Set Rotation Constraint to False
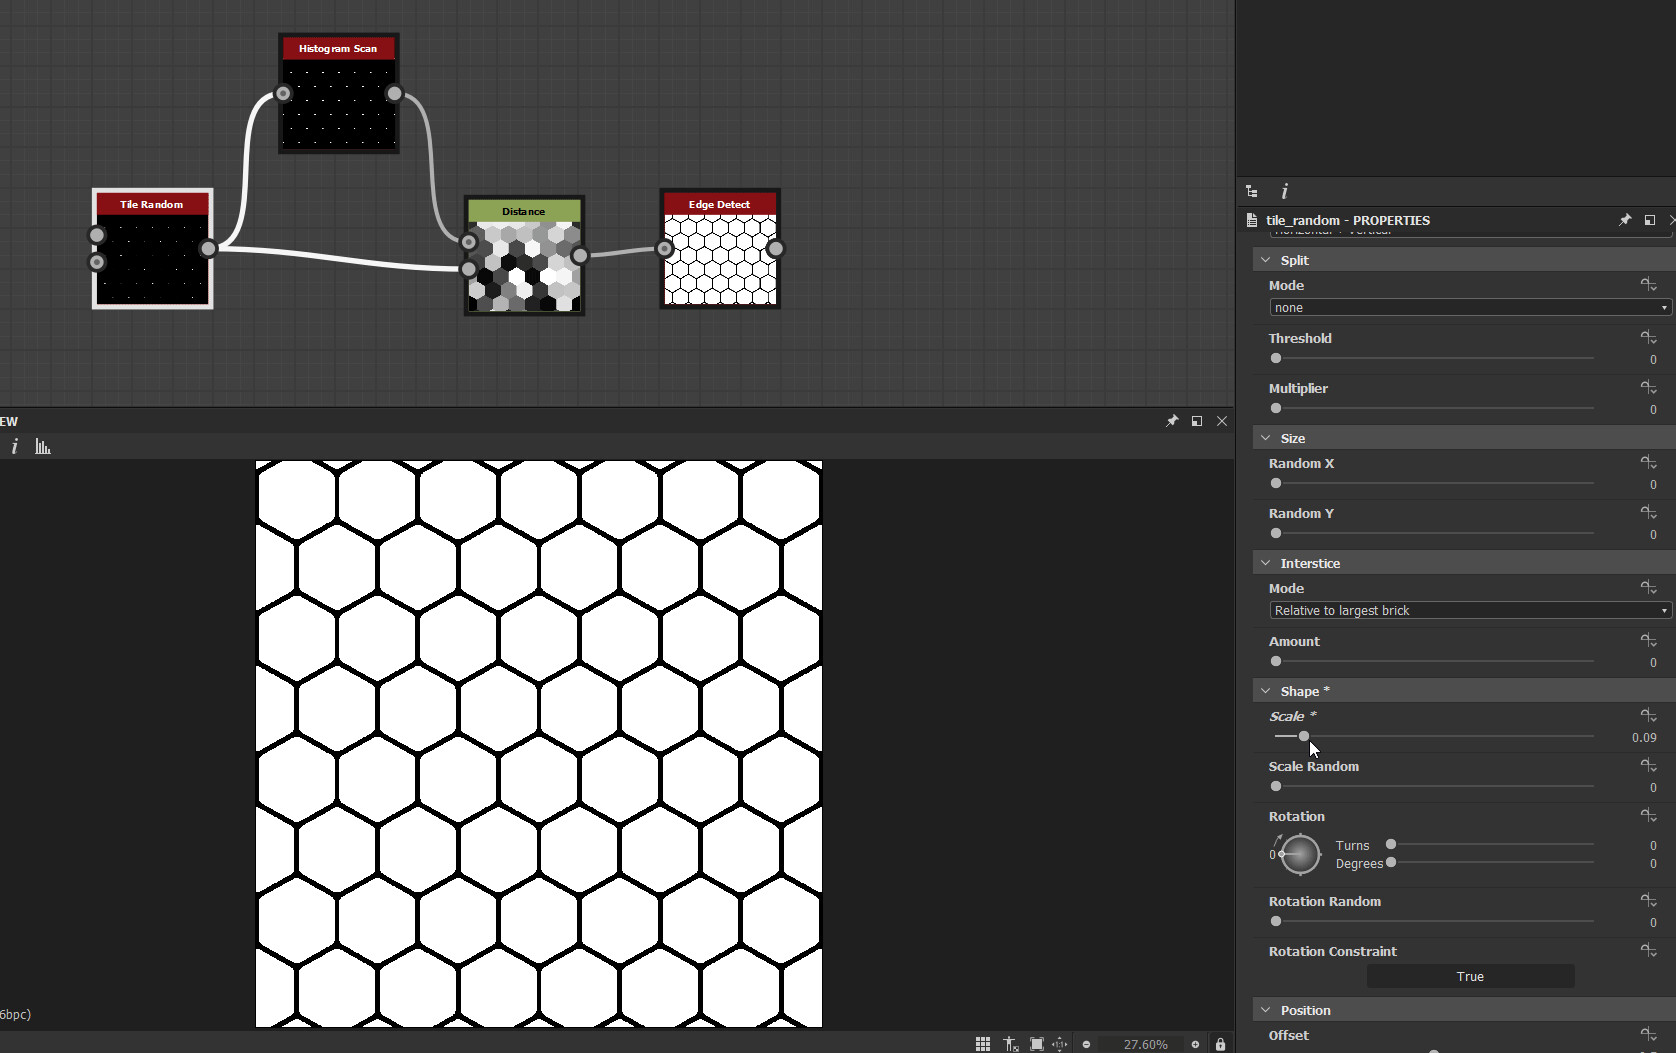 pyautogui.click(x=1469, y=976)
